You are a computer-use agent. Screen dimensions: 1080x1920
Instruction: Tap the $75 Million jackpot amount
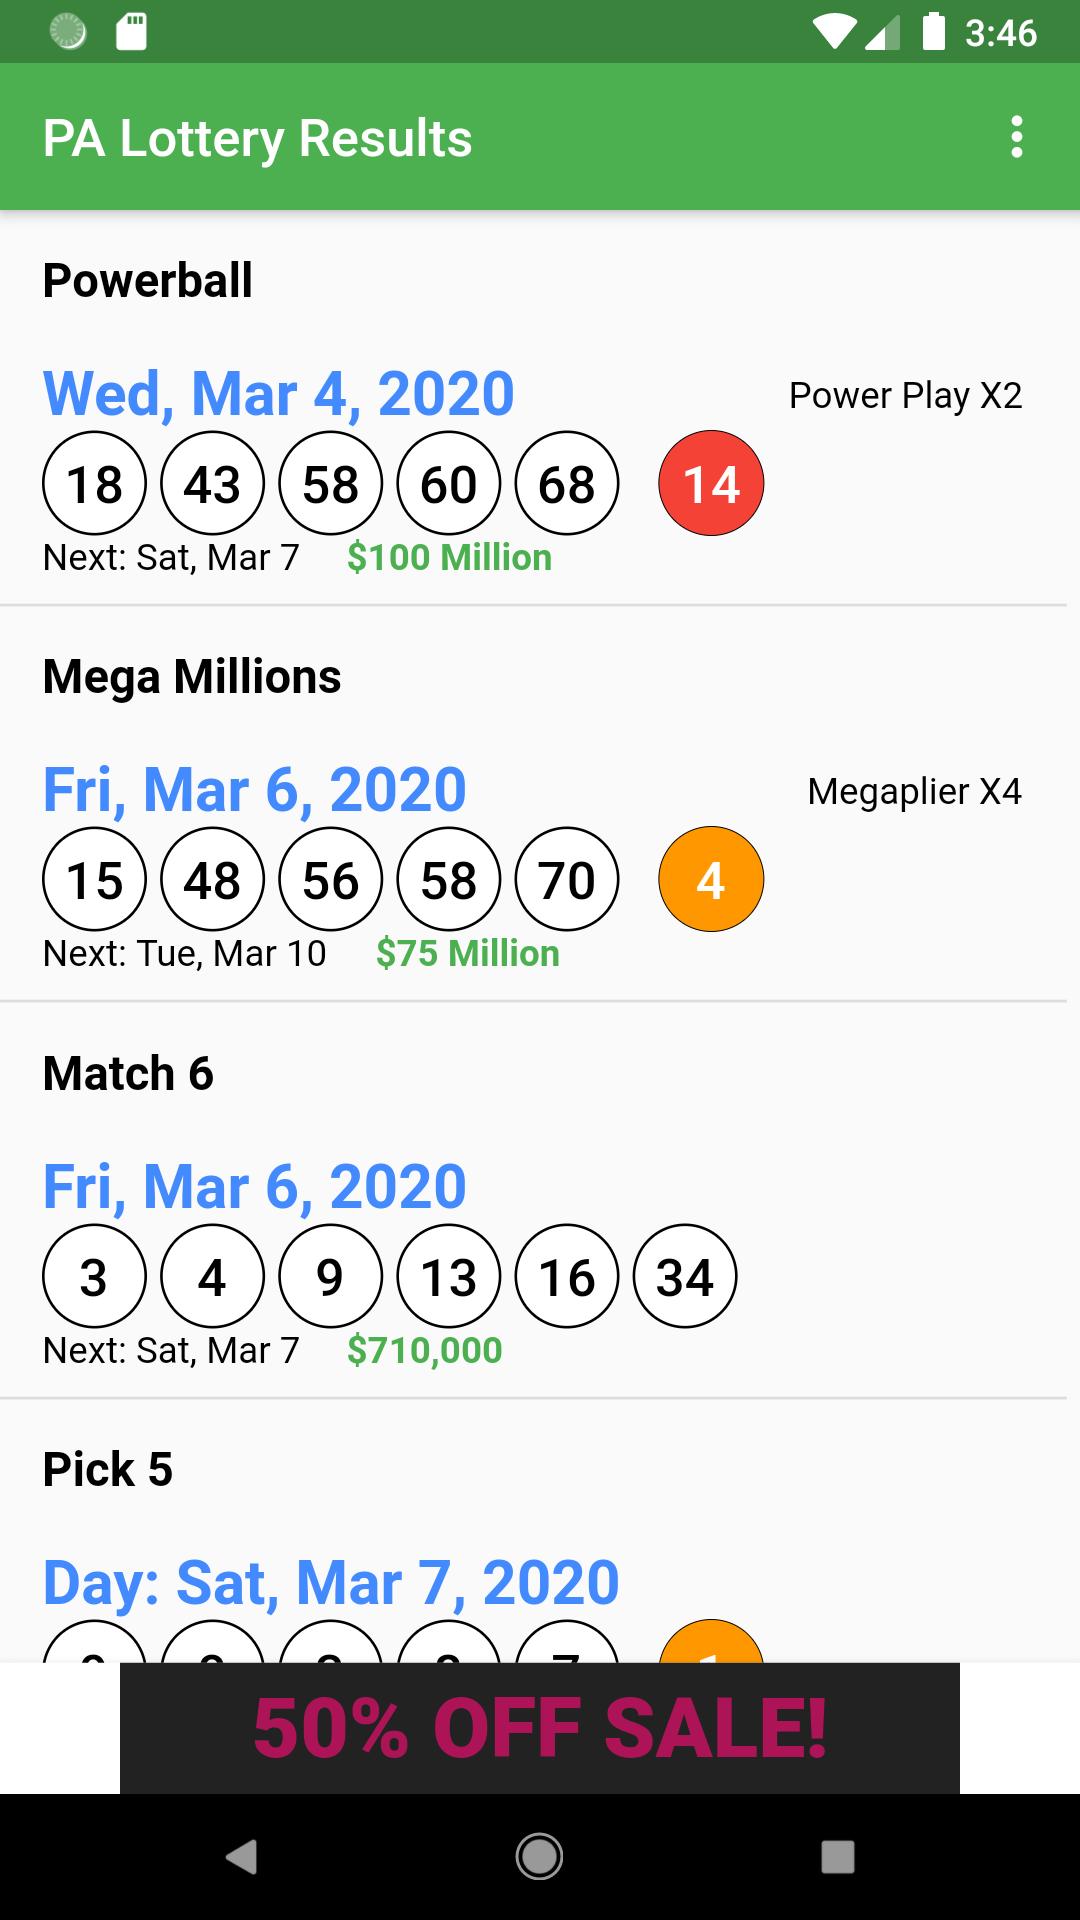pos(468,953)
